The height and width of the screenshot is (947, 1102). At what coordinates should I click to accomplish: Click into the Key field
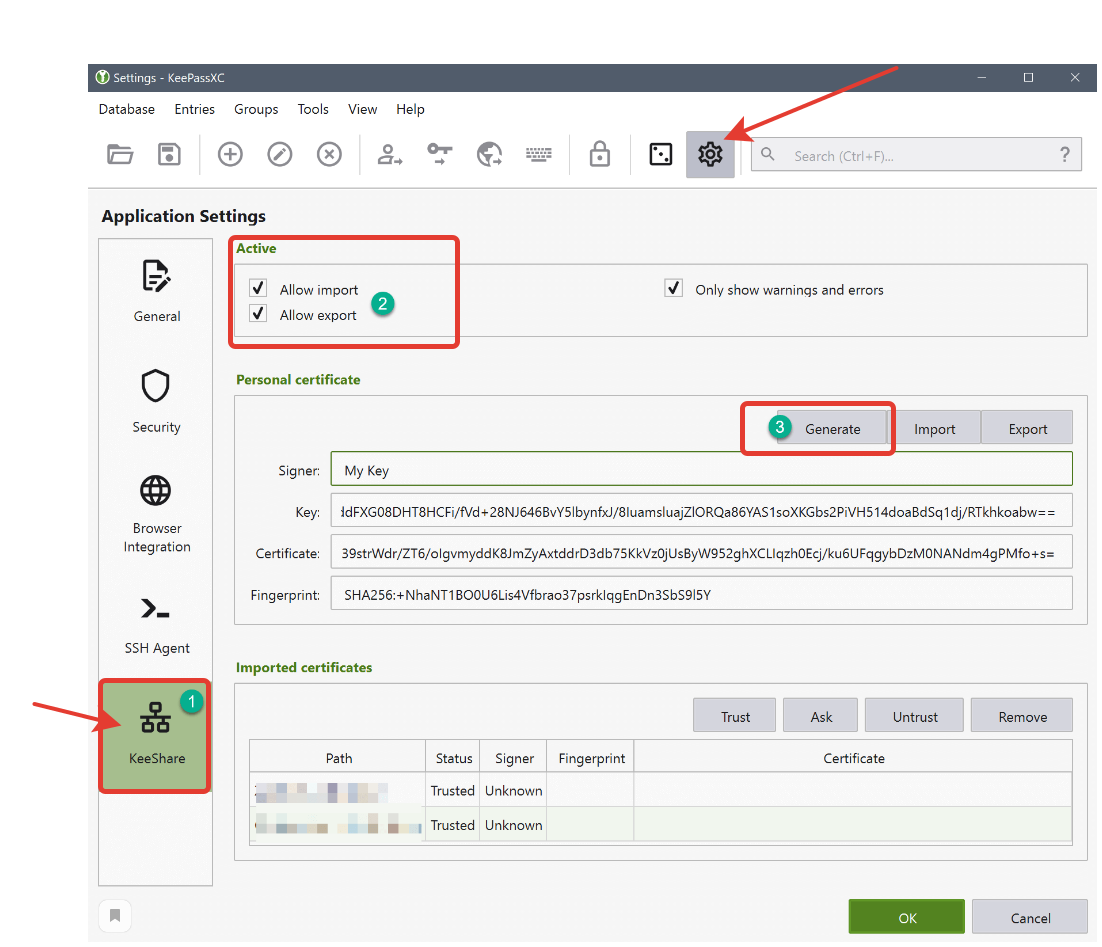701,511
